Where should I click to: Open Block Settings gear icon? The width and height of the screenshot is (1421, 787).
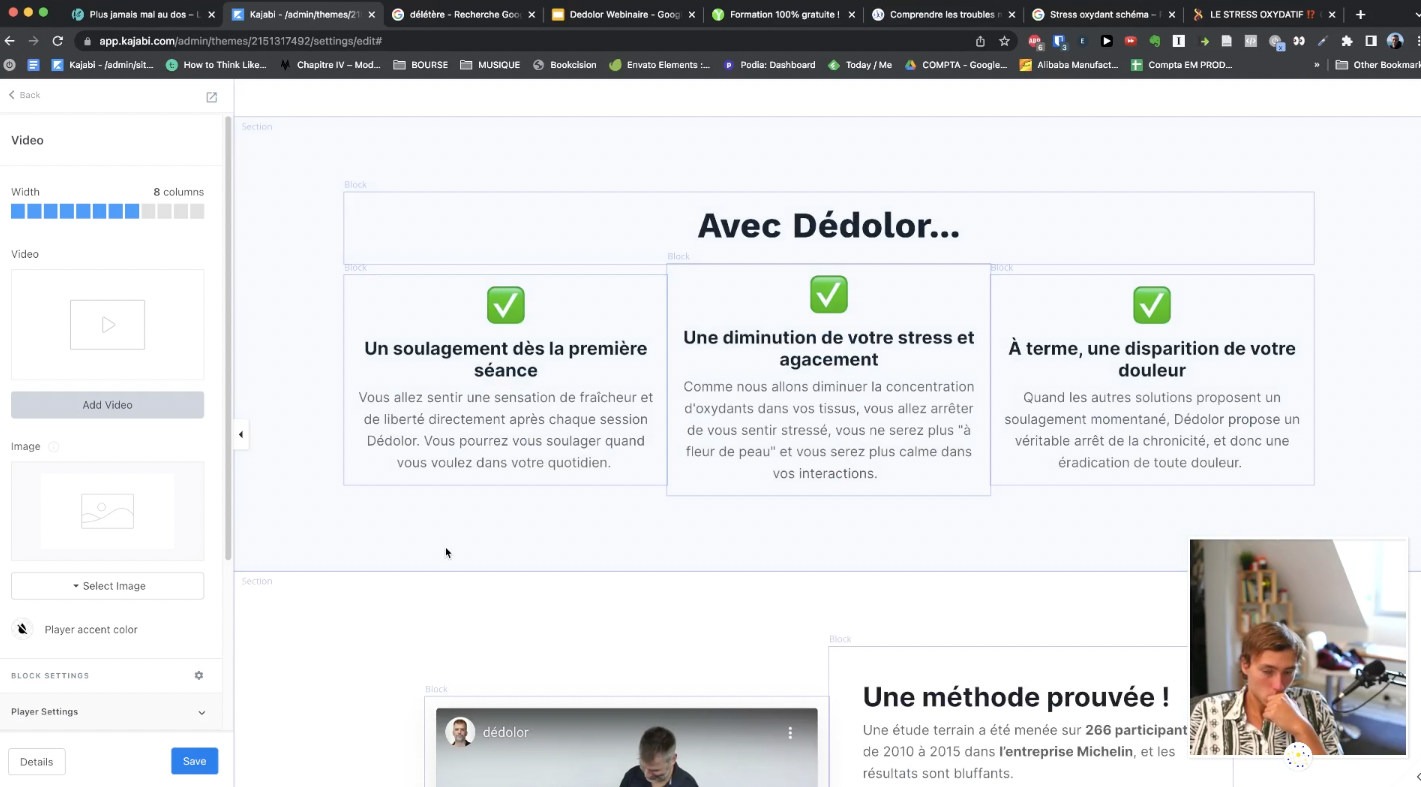click(199, 676)
